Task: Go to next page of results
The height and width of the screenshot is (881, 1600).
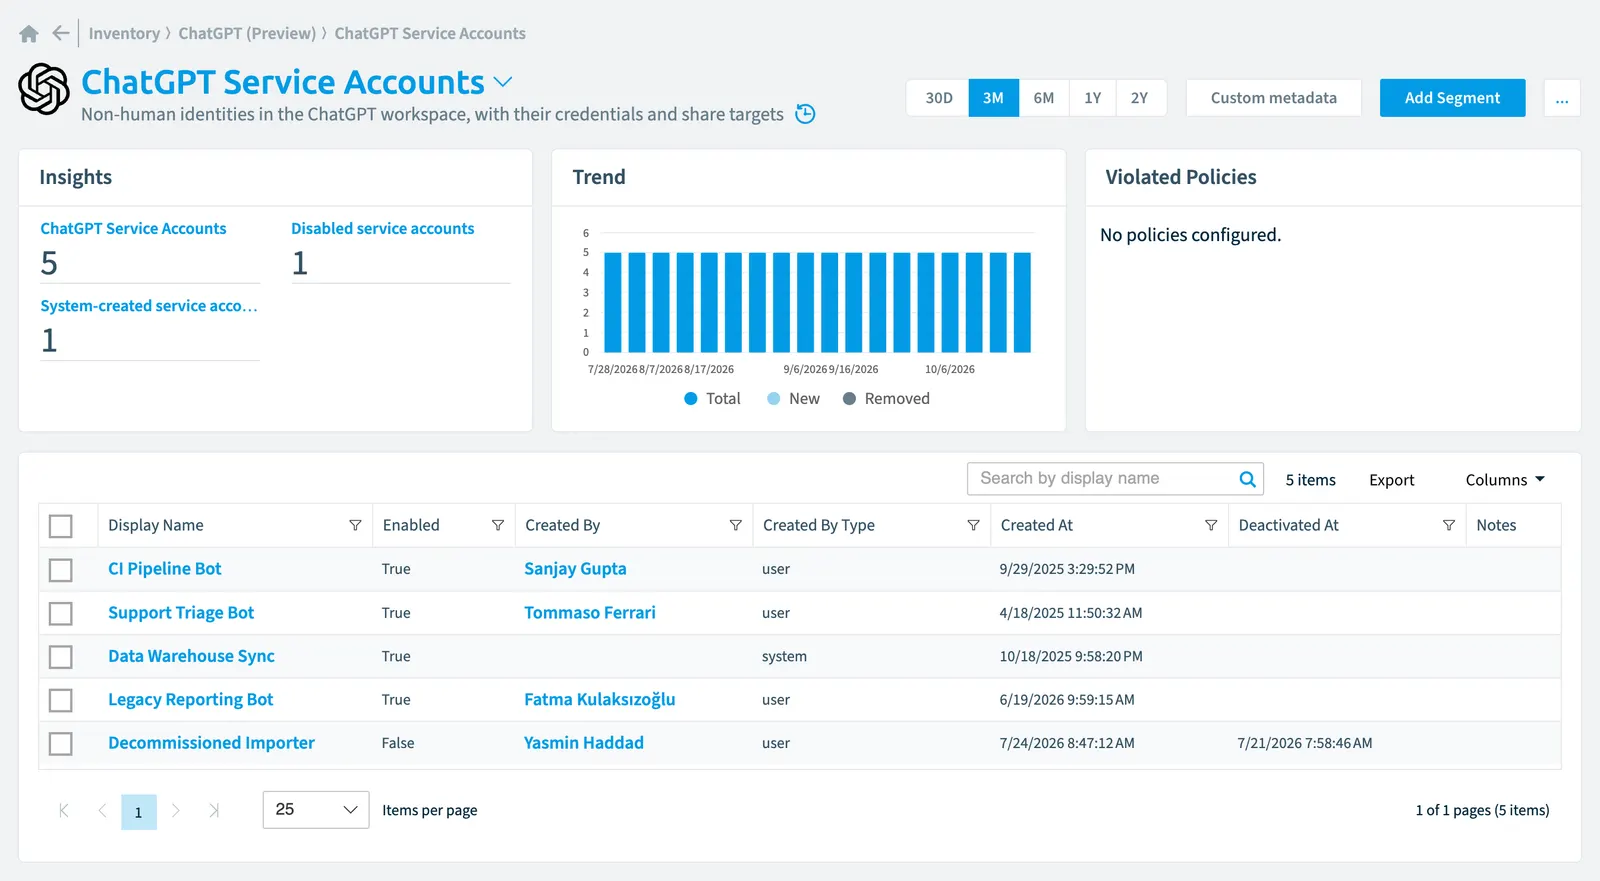Action: point(176,811)
